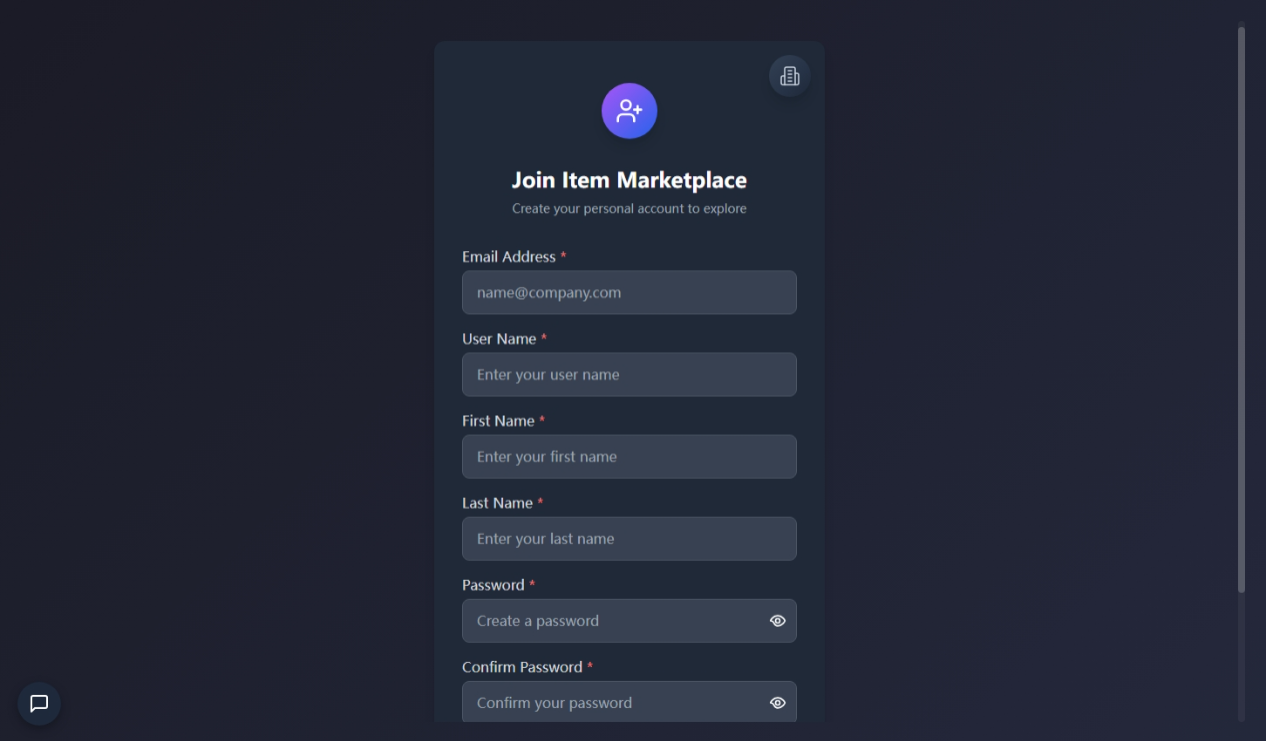The image size is (1266, 741).
Task: Select the First Name text box
Action: coord(629,457)
